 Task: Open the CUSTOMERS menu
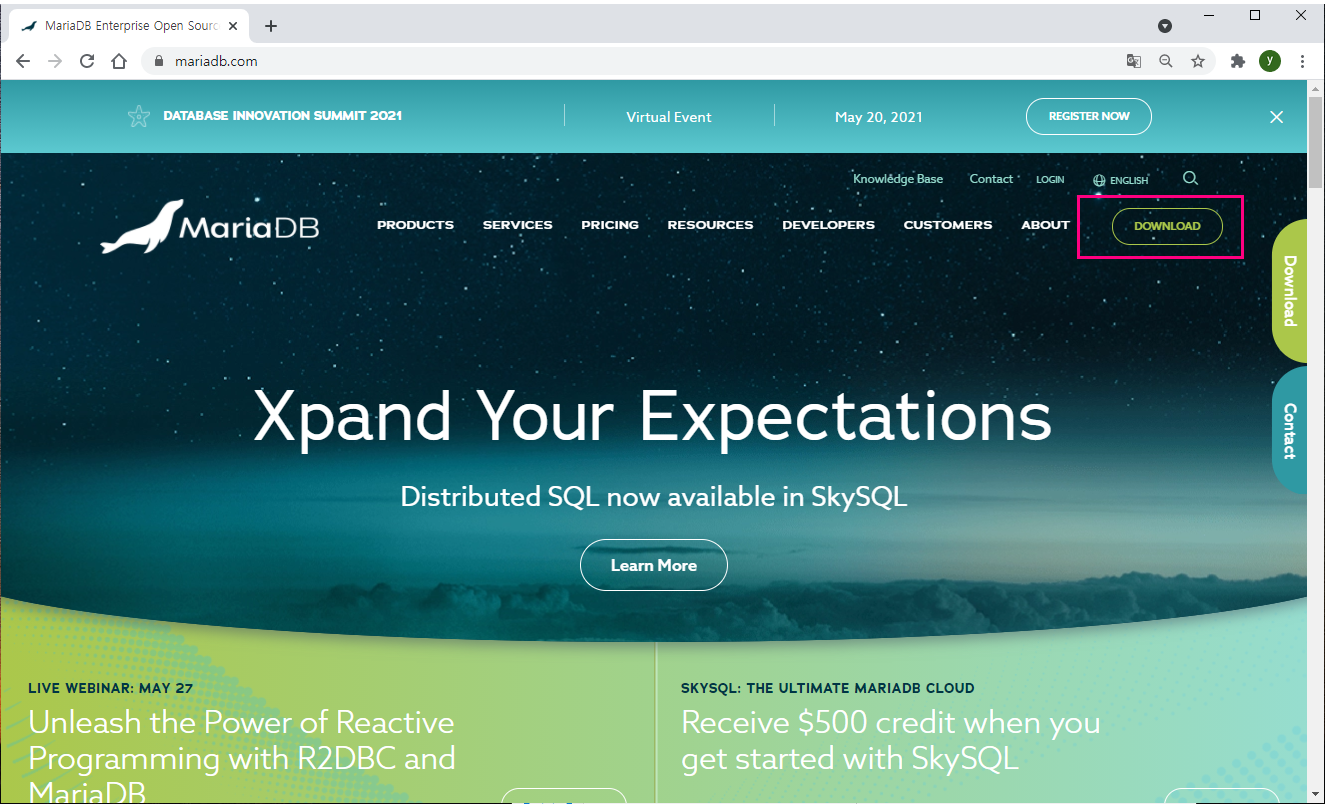[x=948, y=225]
